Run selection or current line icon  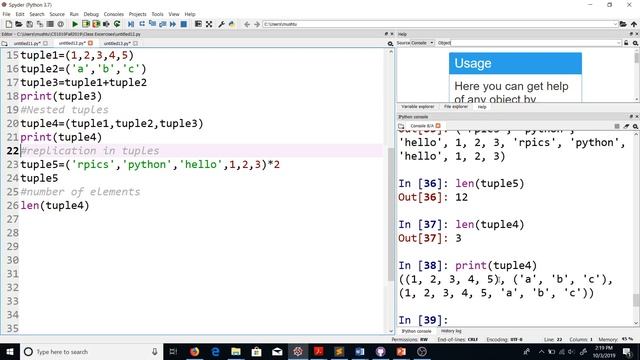(107, 24)
